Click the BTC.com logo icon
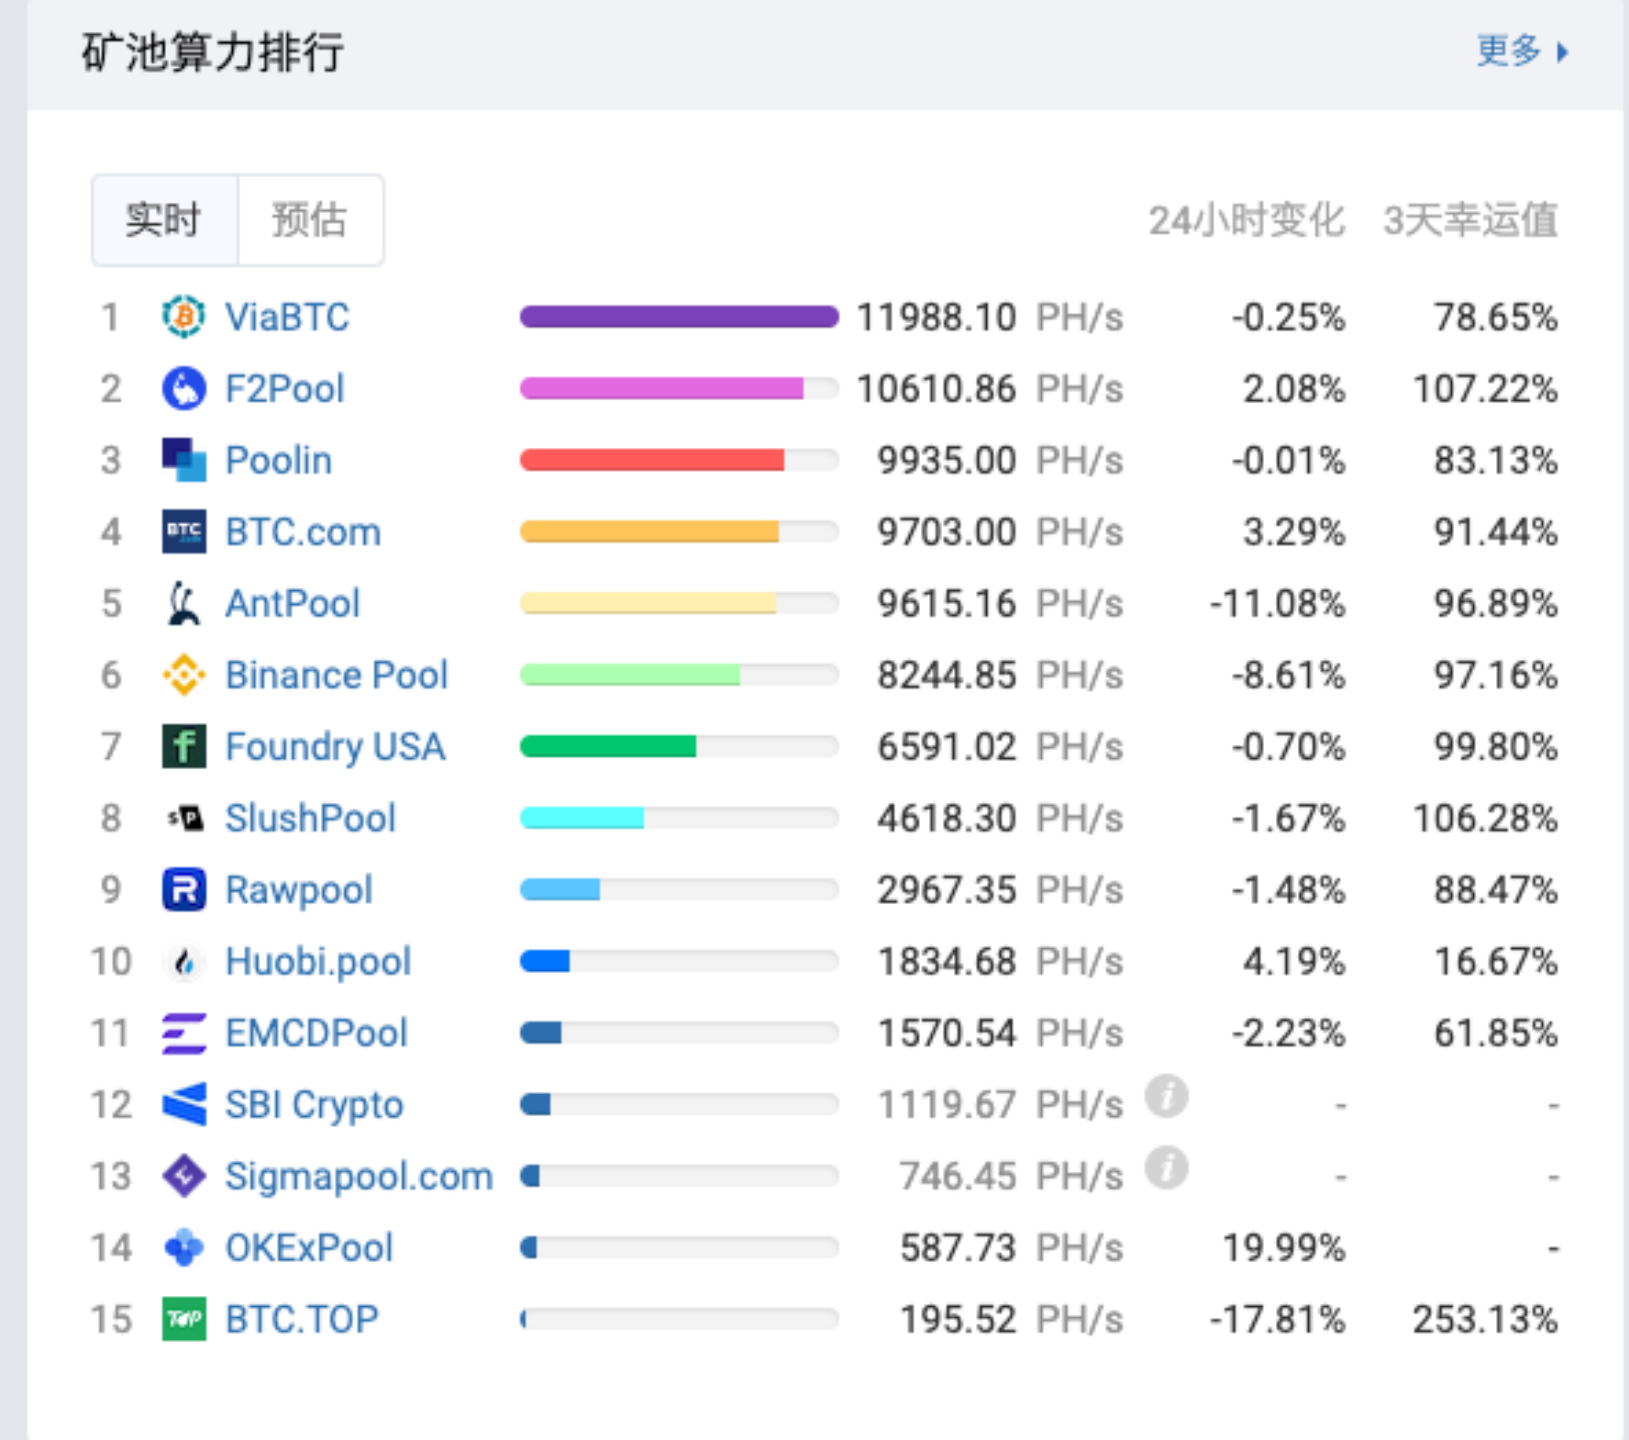The width and height of the screenshot is (1629, 1440). coord(184,532)
